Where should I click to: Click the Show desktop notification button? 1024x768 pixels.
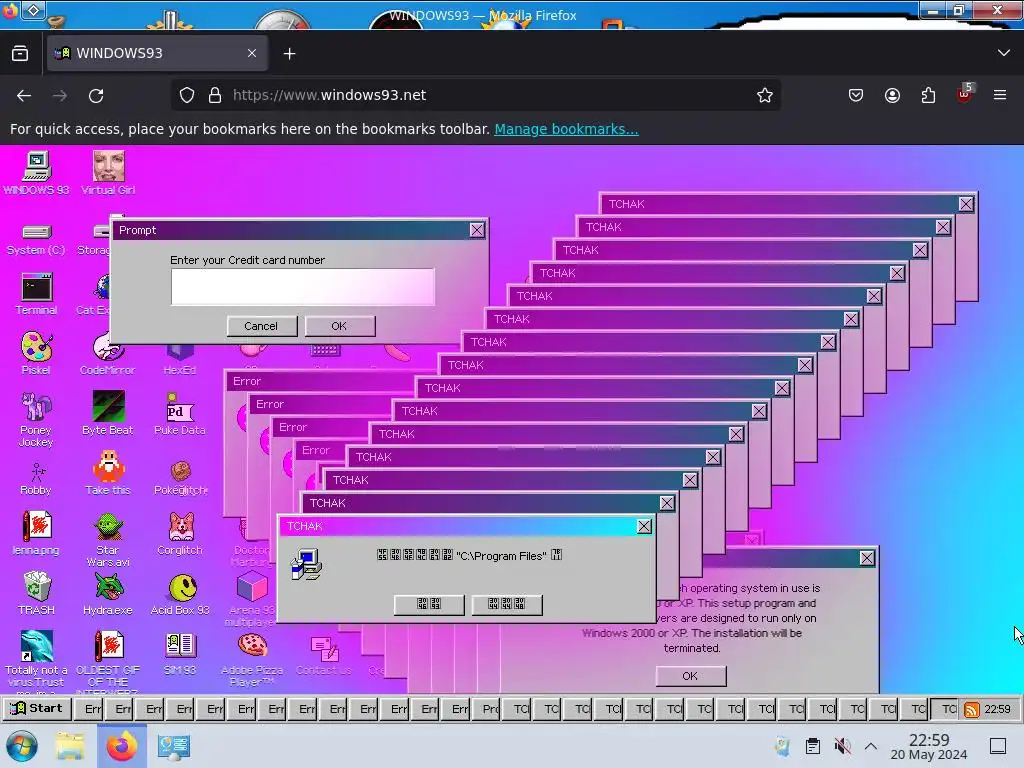coord(998,746)
